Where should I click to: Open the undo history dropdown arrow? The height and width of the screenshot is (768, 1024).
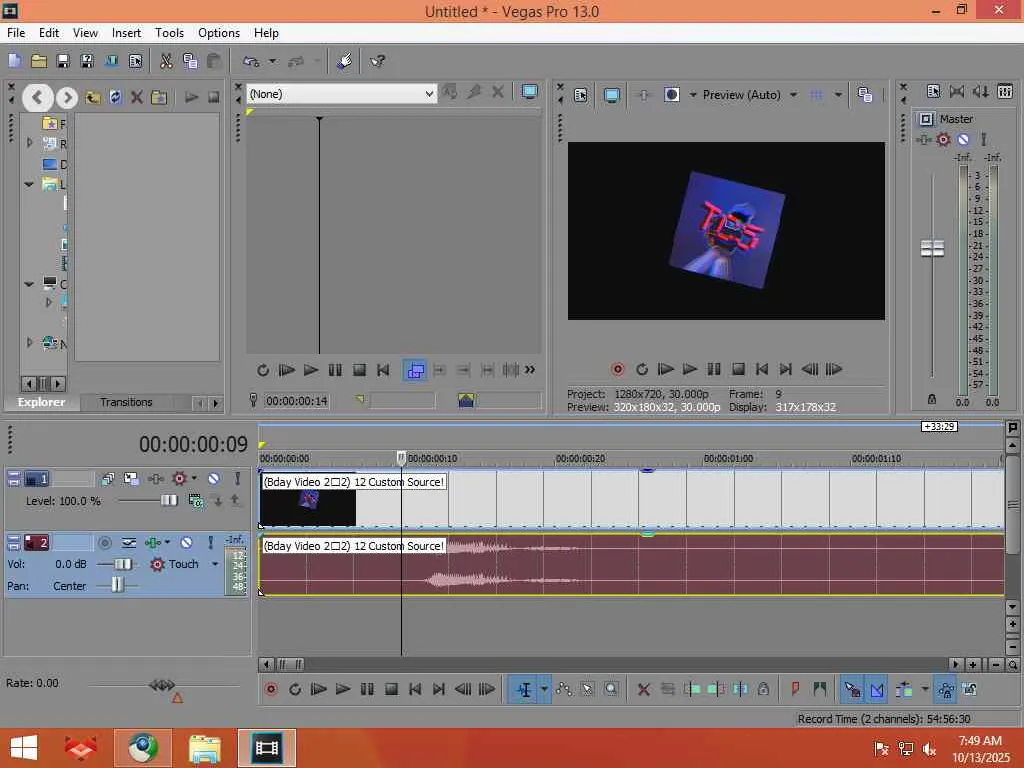coord(272,61)
